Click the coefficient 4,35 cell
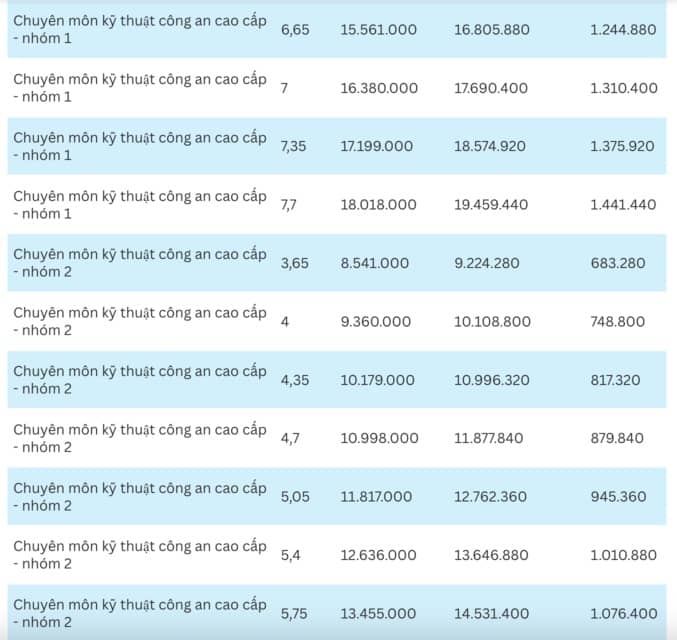 pyautogui.click(x=295, y=380)
